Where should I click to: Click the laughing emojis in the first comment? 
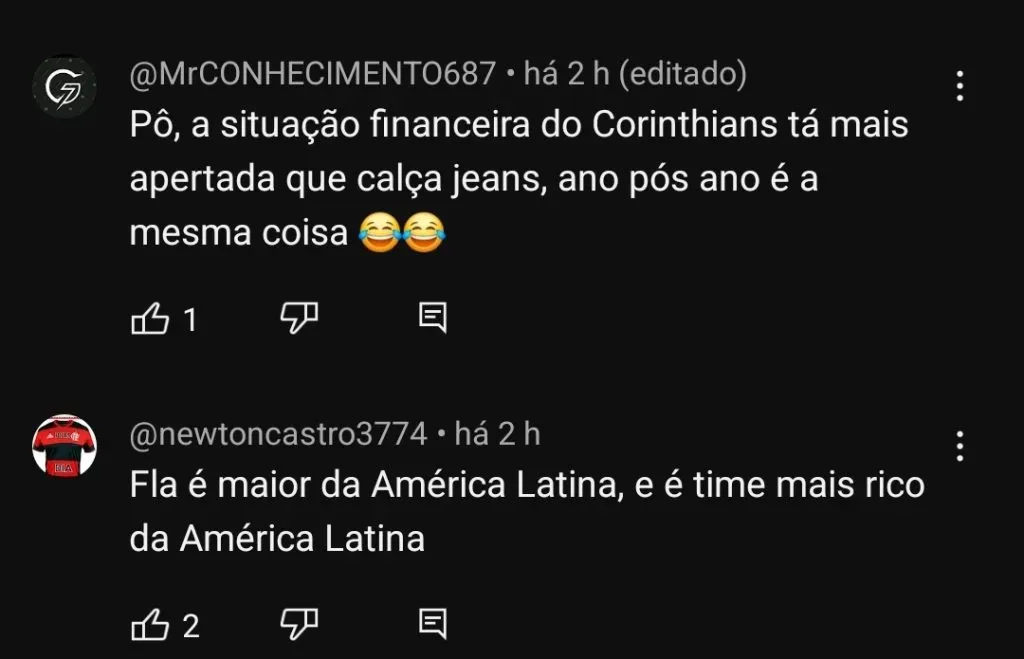tap(400, 234)
